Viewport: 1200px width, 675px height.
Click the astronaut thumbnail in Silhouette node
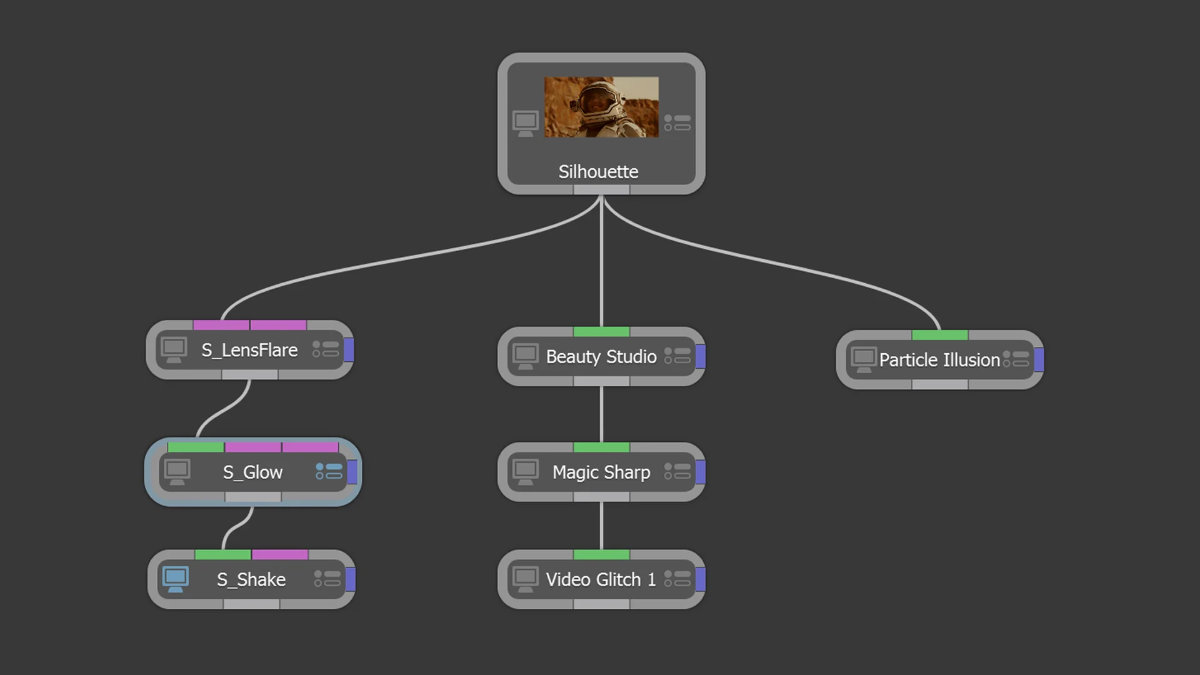(x=601, y=107)
